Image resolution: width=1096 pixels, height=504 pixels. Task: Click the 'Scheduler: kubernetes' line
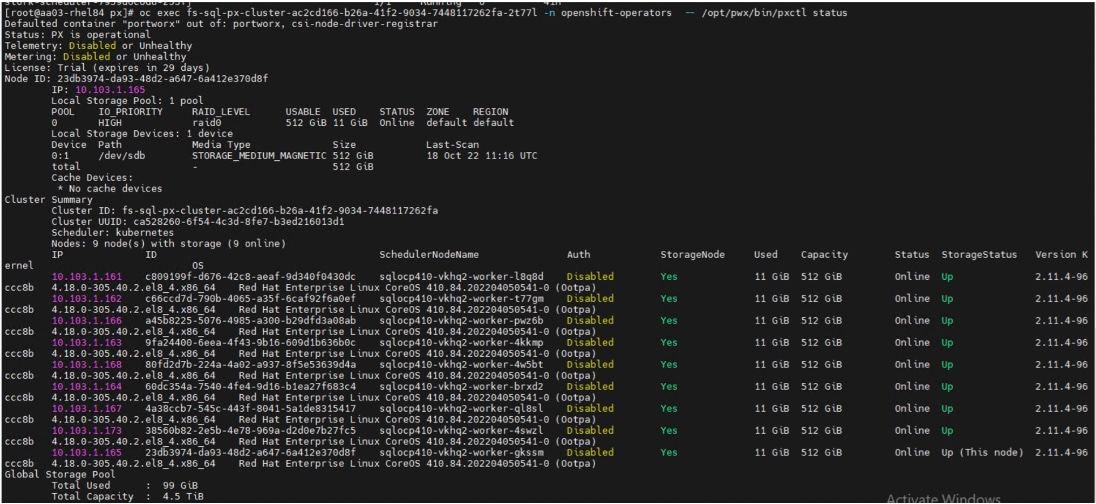(x=113, y=233)
